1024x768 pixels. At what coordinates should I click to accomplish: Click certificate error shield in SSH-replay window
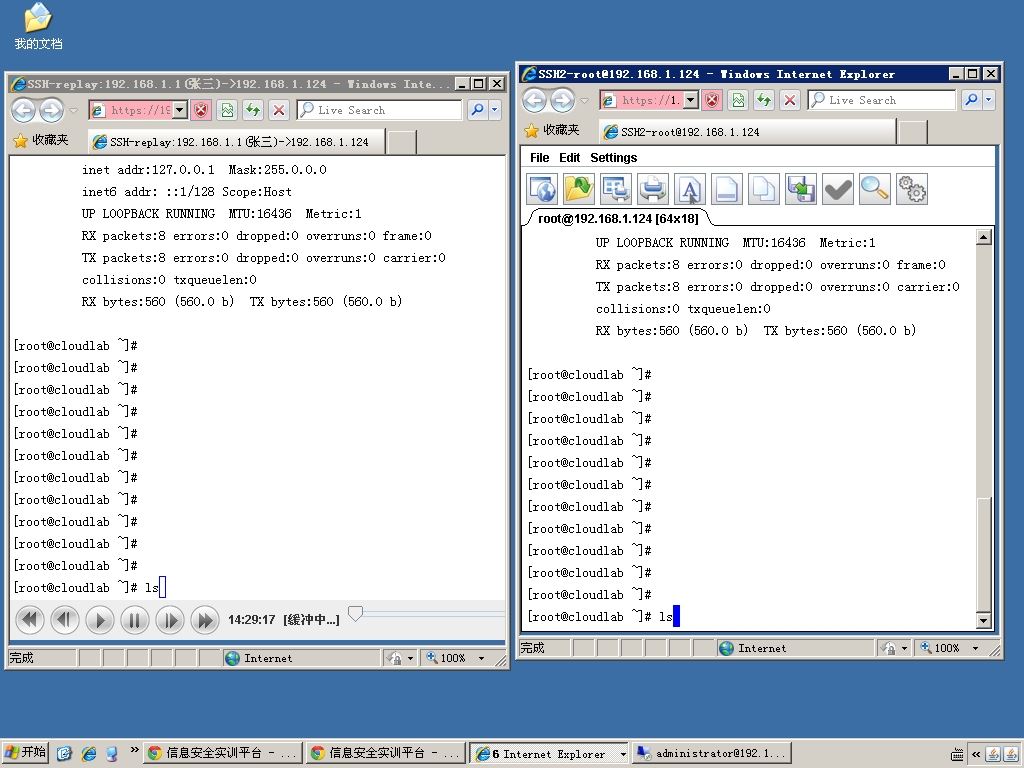click(x=201, y=110)
